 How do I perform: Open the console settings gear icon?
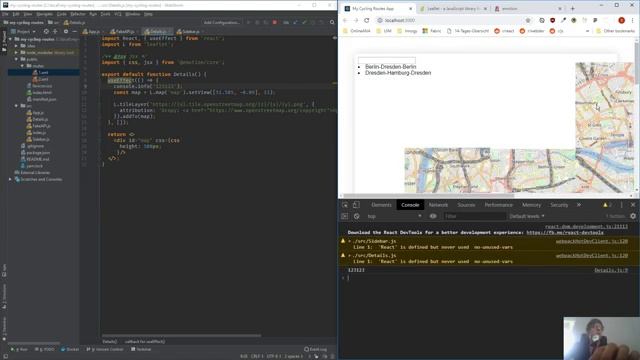633,216
